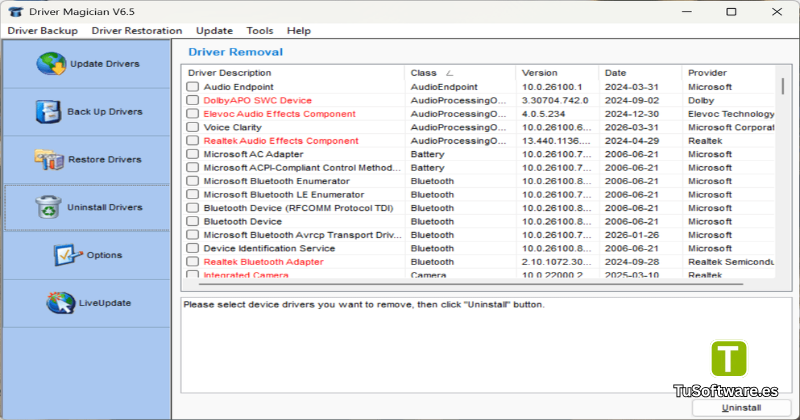This screenshot has height=420, width=800.
Task: Click version 4.0.5.234 cell
Action: click(543, 114)
